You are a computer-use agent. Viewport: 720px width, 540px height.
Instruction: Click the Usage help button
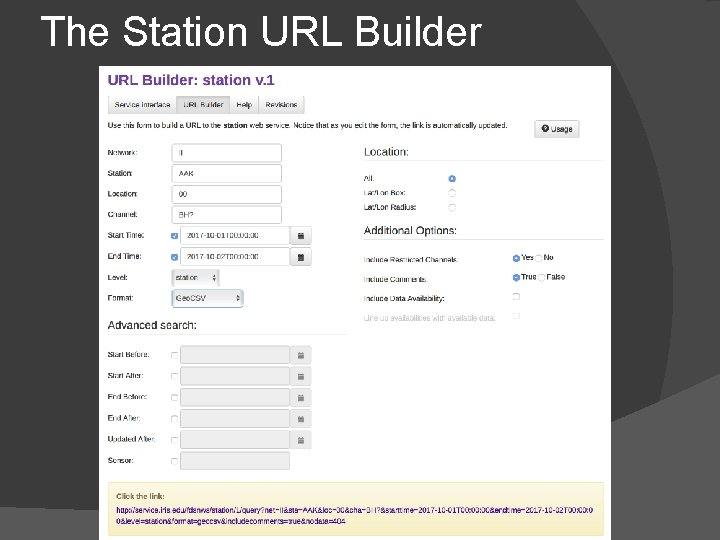click(557, 129)
